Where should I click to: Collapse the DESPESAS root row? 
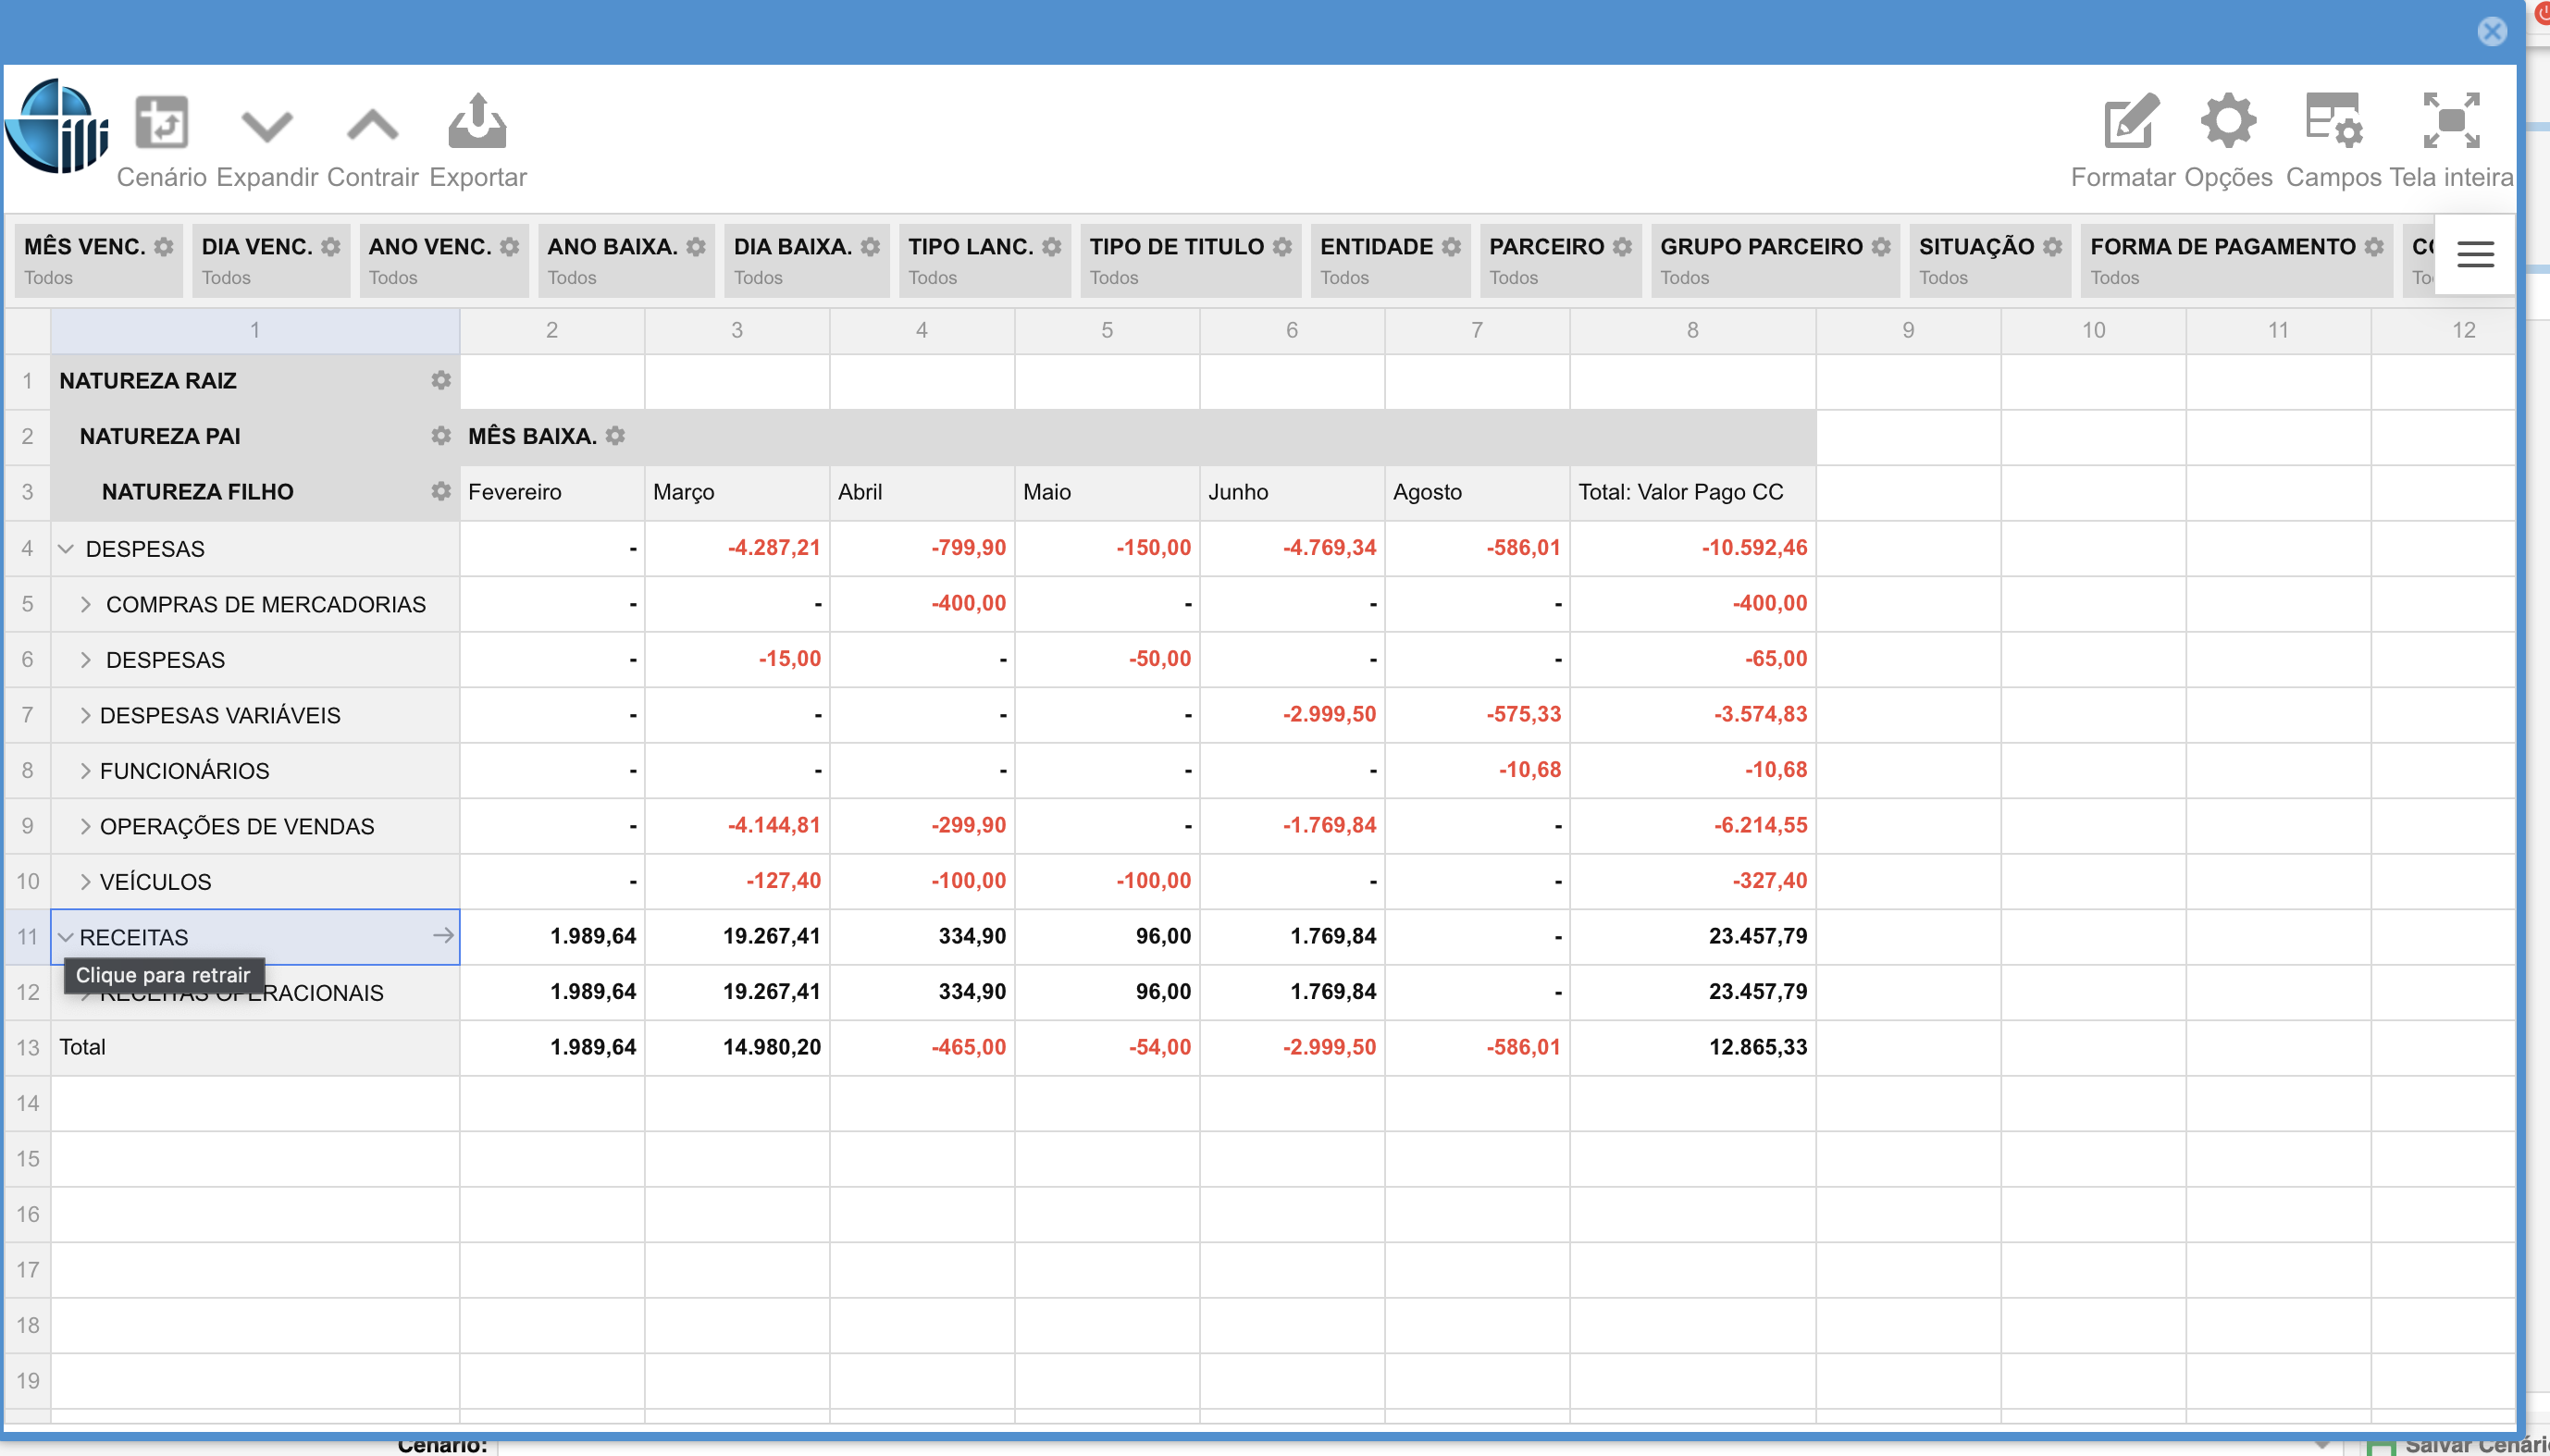(x=66, y=549)
